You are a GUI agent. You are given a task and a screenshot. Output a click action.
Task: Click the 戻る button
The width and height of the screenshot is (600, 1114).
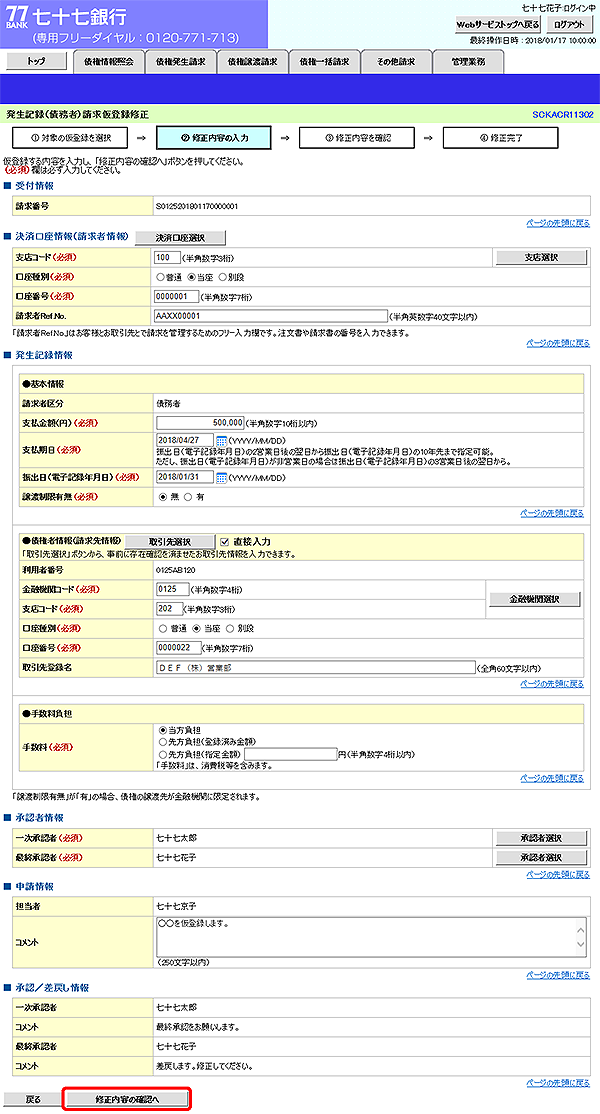click(33, 1099)
